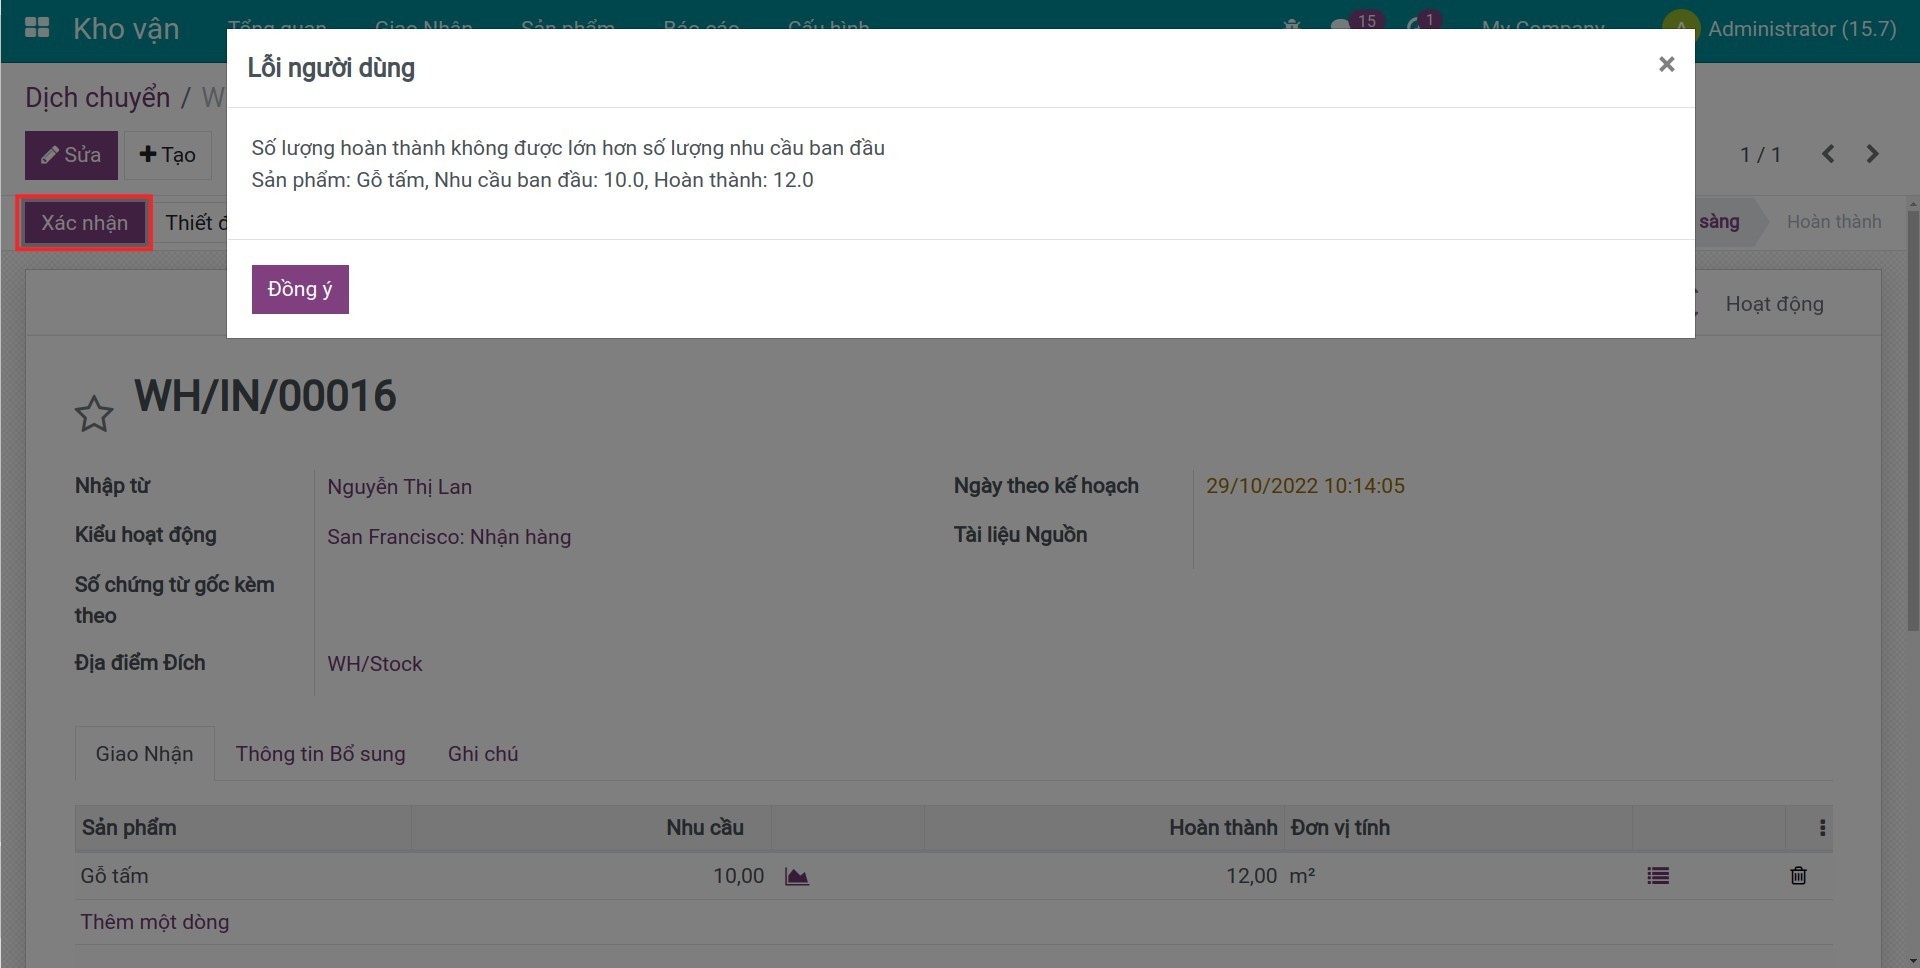Click the favorite star next to WH/IN/00016

(94, 413)
